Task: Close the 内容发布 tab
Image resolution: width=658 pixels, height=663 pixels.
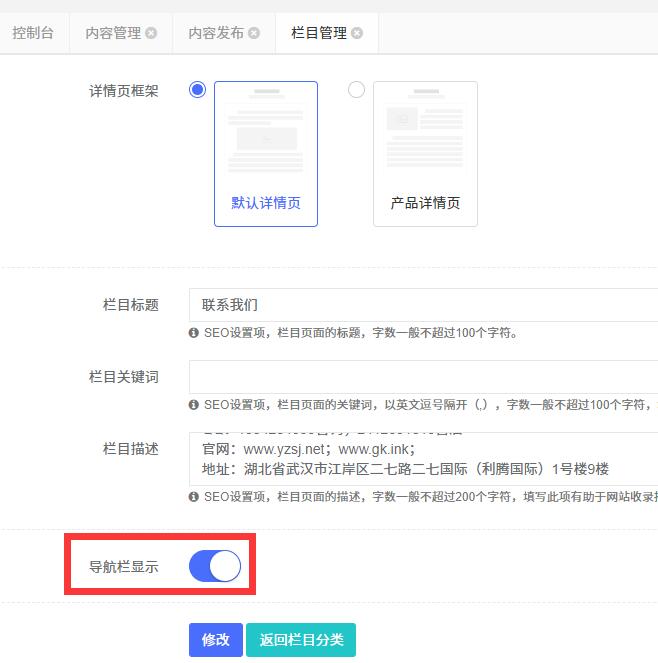Action: (x=254, y=33)
